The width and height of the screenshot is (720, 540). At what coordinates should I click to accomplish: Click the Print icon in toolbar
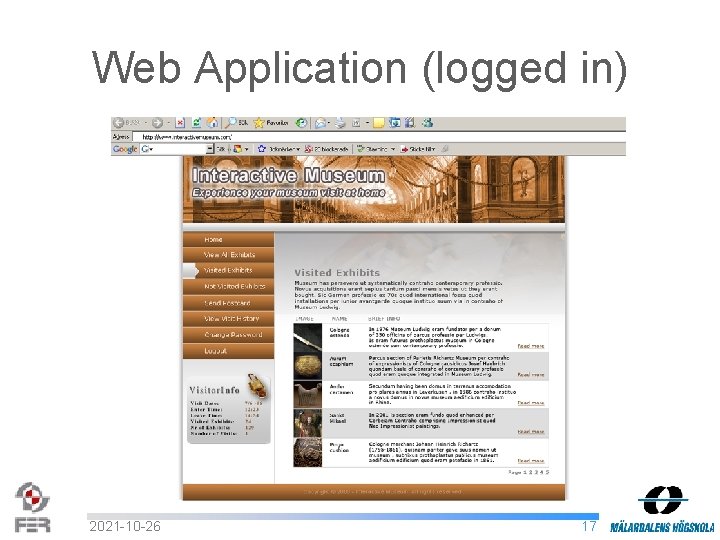[x=340, y=123]
